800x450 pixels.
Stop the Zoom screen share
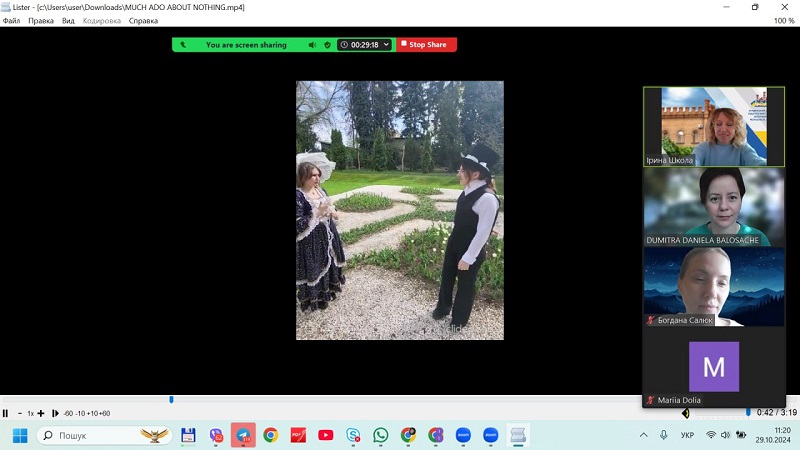pyautogui.click(x=427, y=44)
